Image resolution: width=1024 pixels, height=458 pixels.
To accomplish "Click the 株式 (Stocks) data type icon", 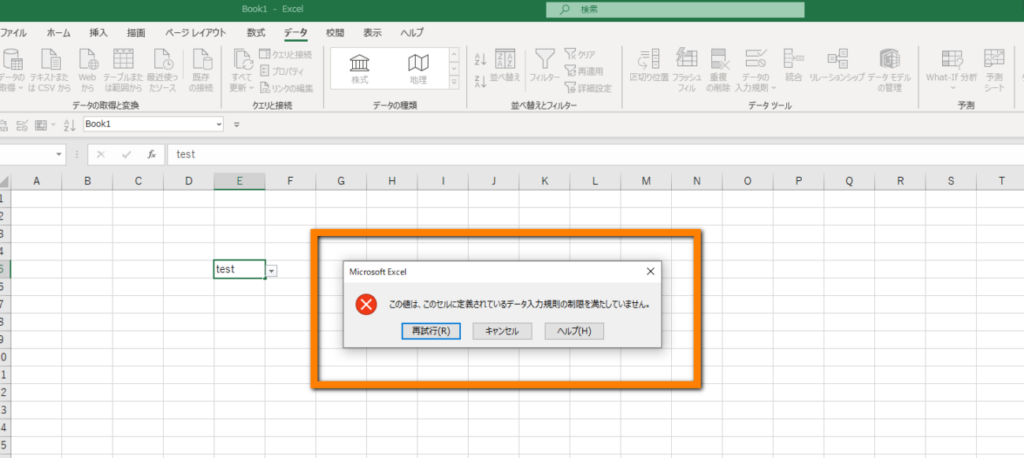I will coord(360,69).
